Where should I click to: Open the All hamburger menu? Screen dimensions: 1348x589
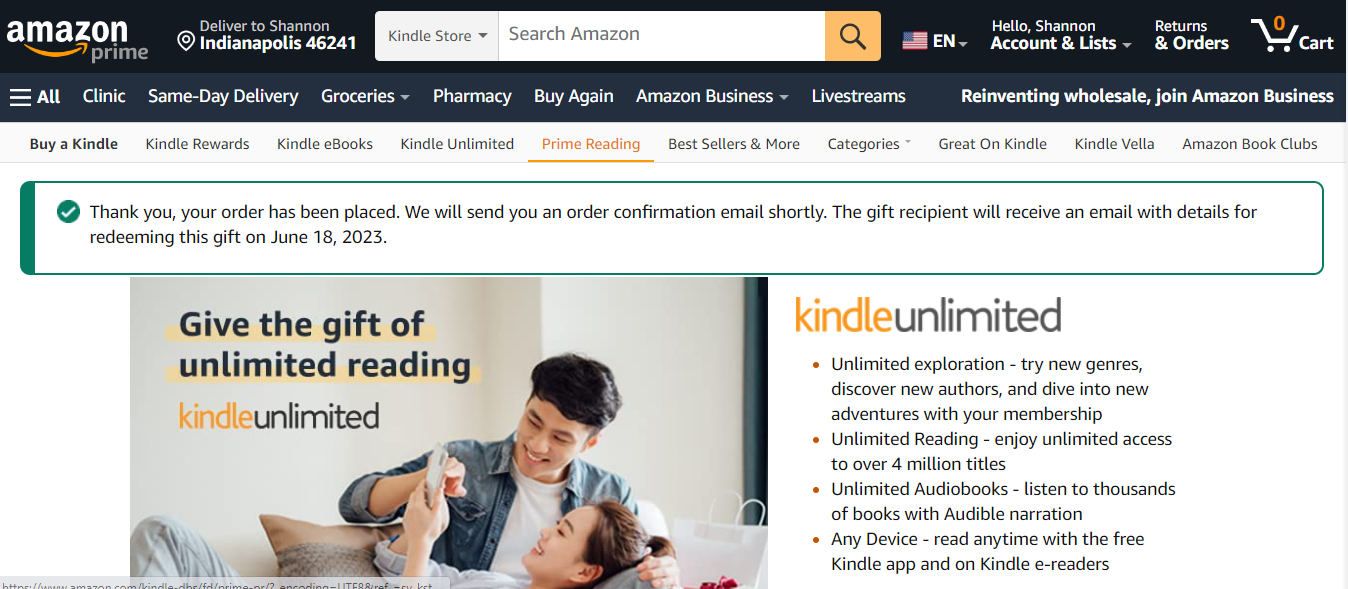click(x=35, y=97)
